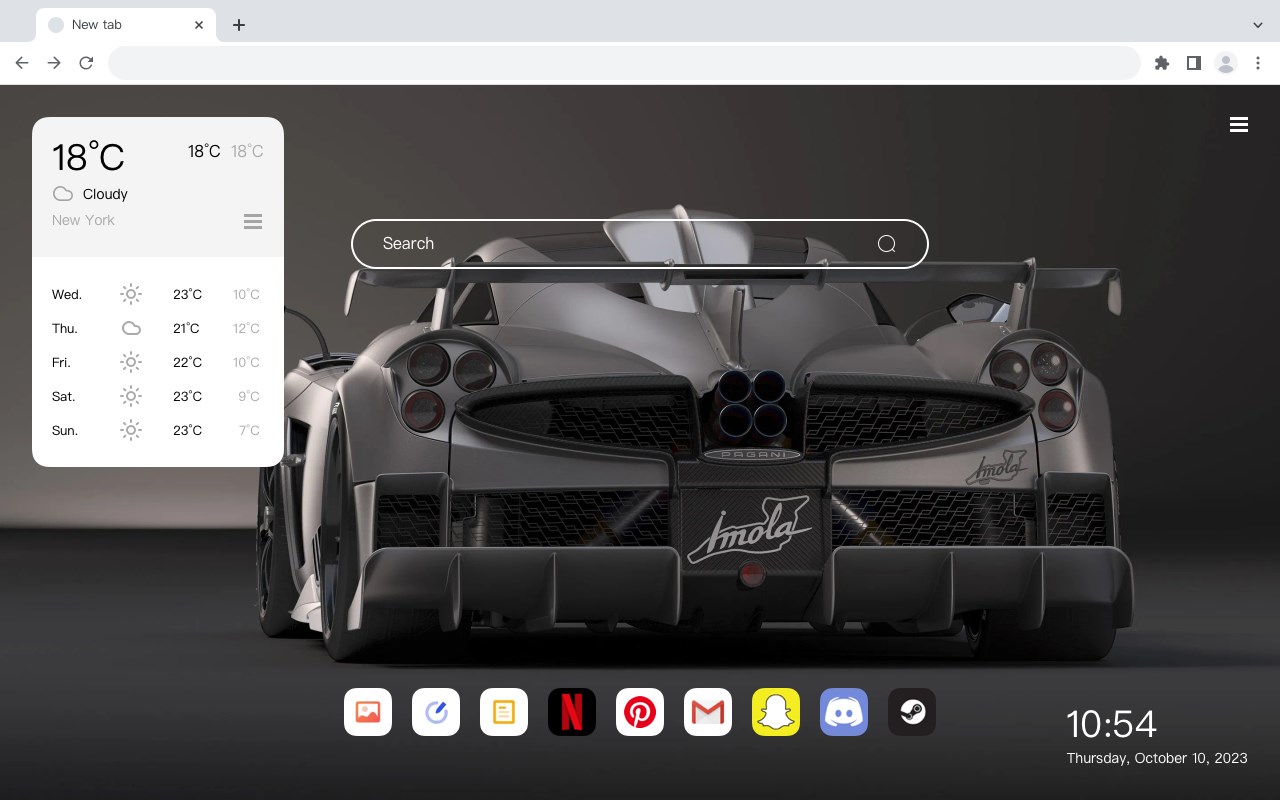Open a new browser tab
The image size is (1280, 800).
tap(239, 25)
